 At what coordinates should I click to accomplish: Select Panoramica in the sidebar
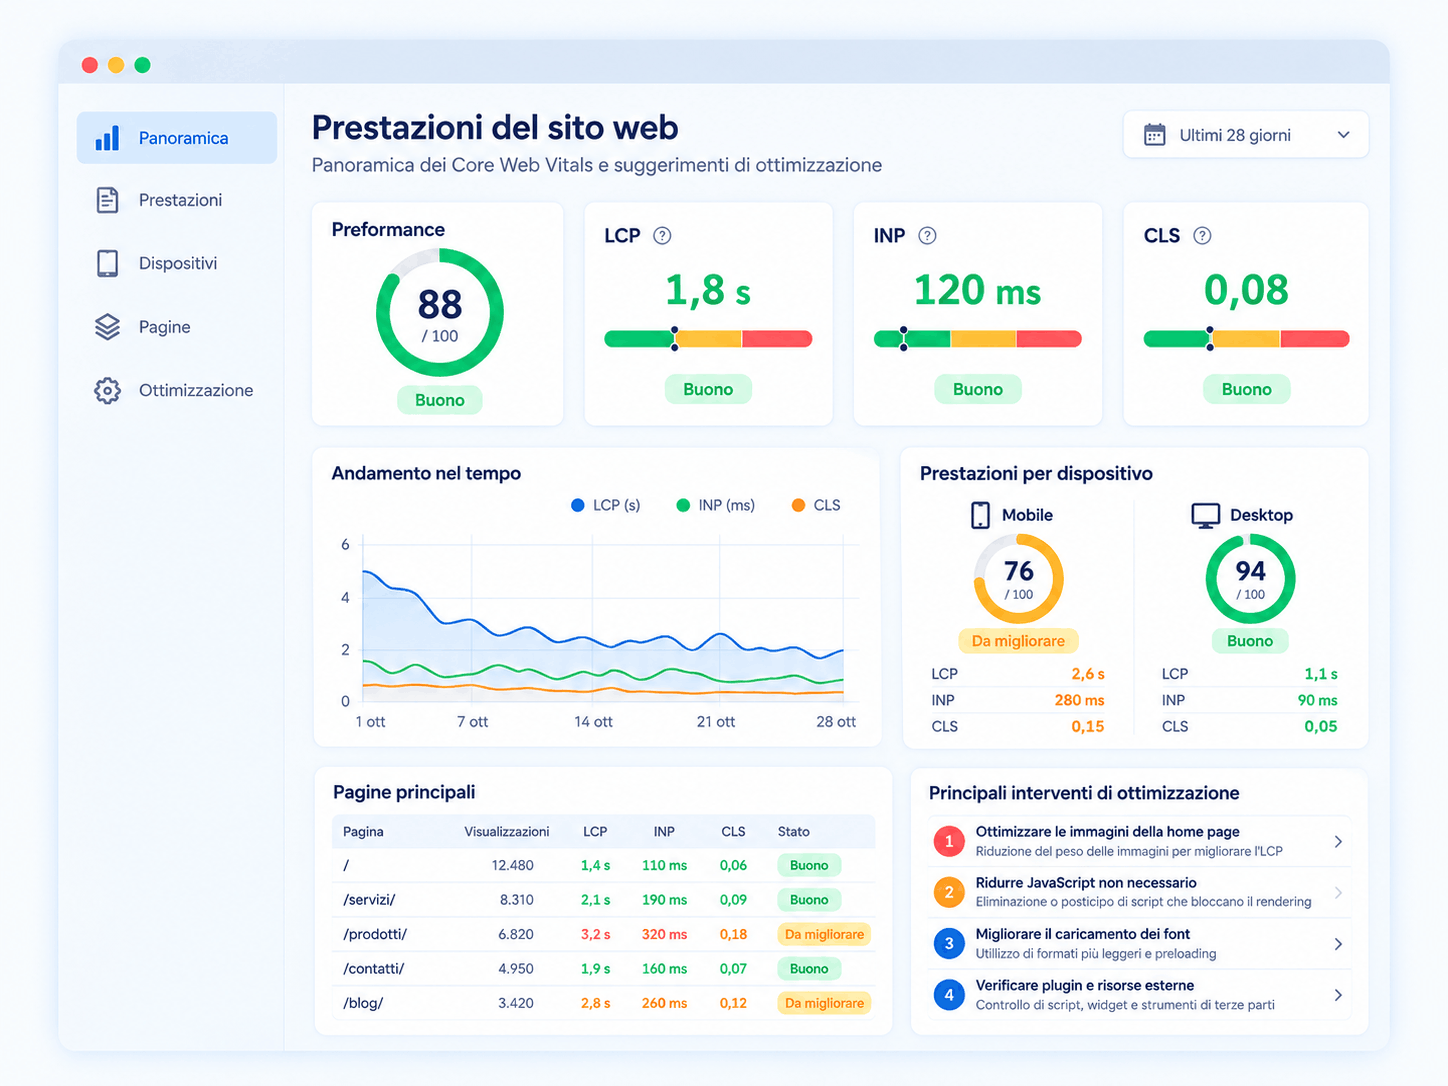[x=177, y=138]
